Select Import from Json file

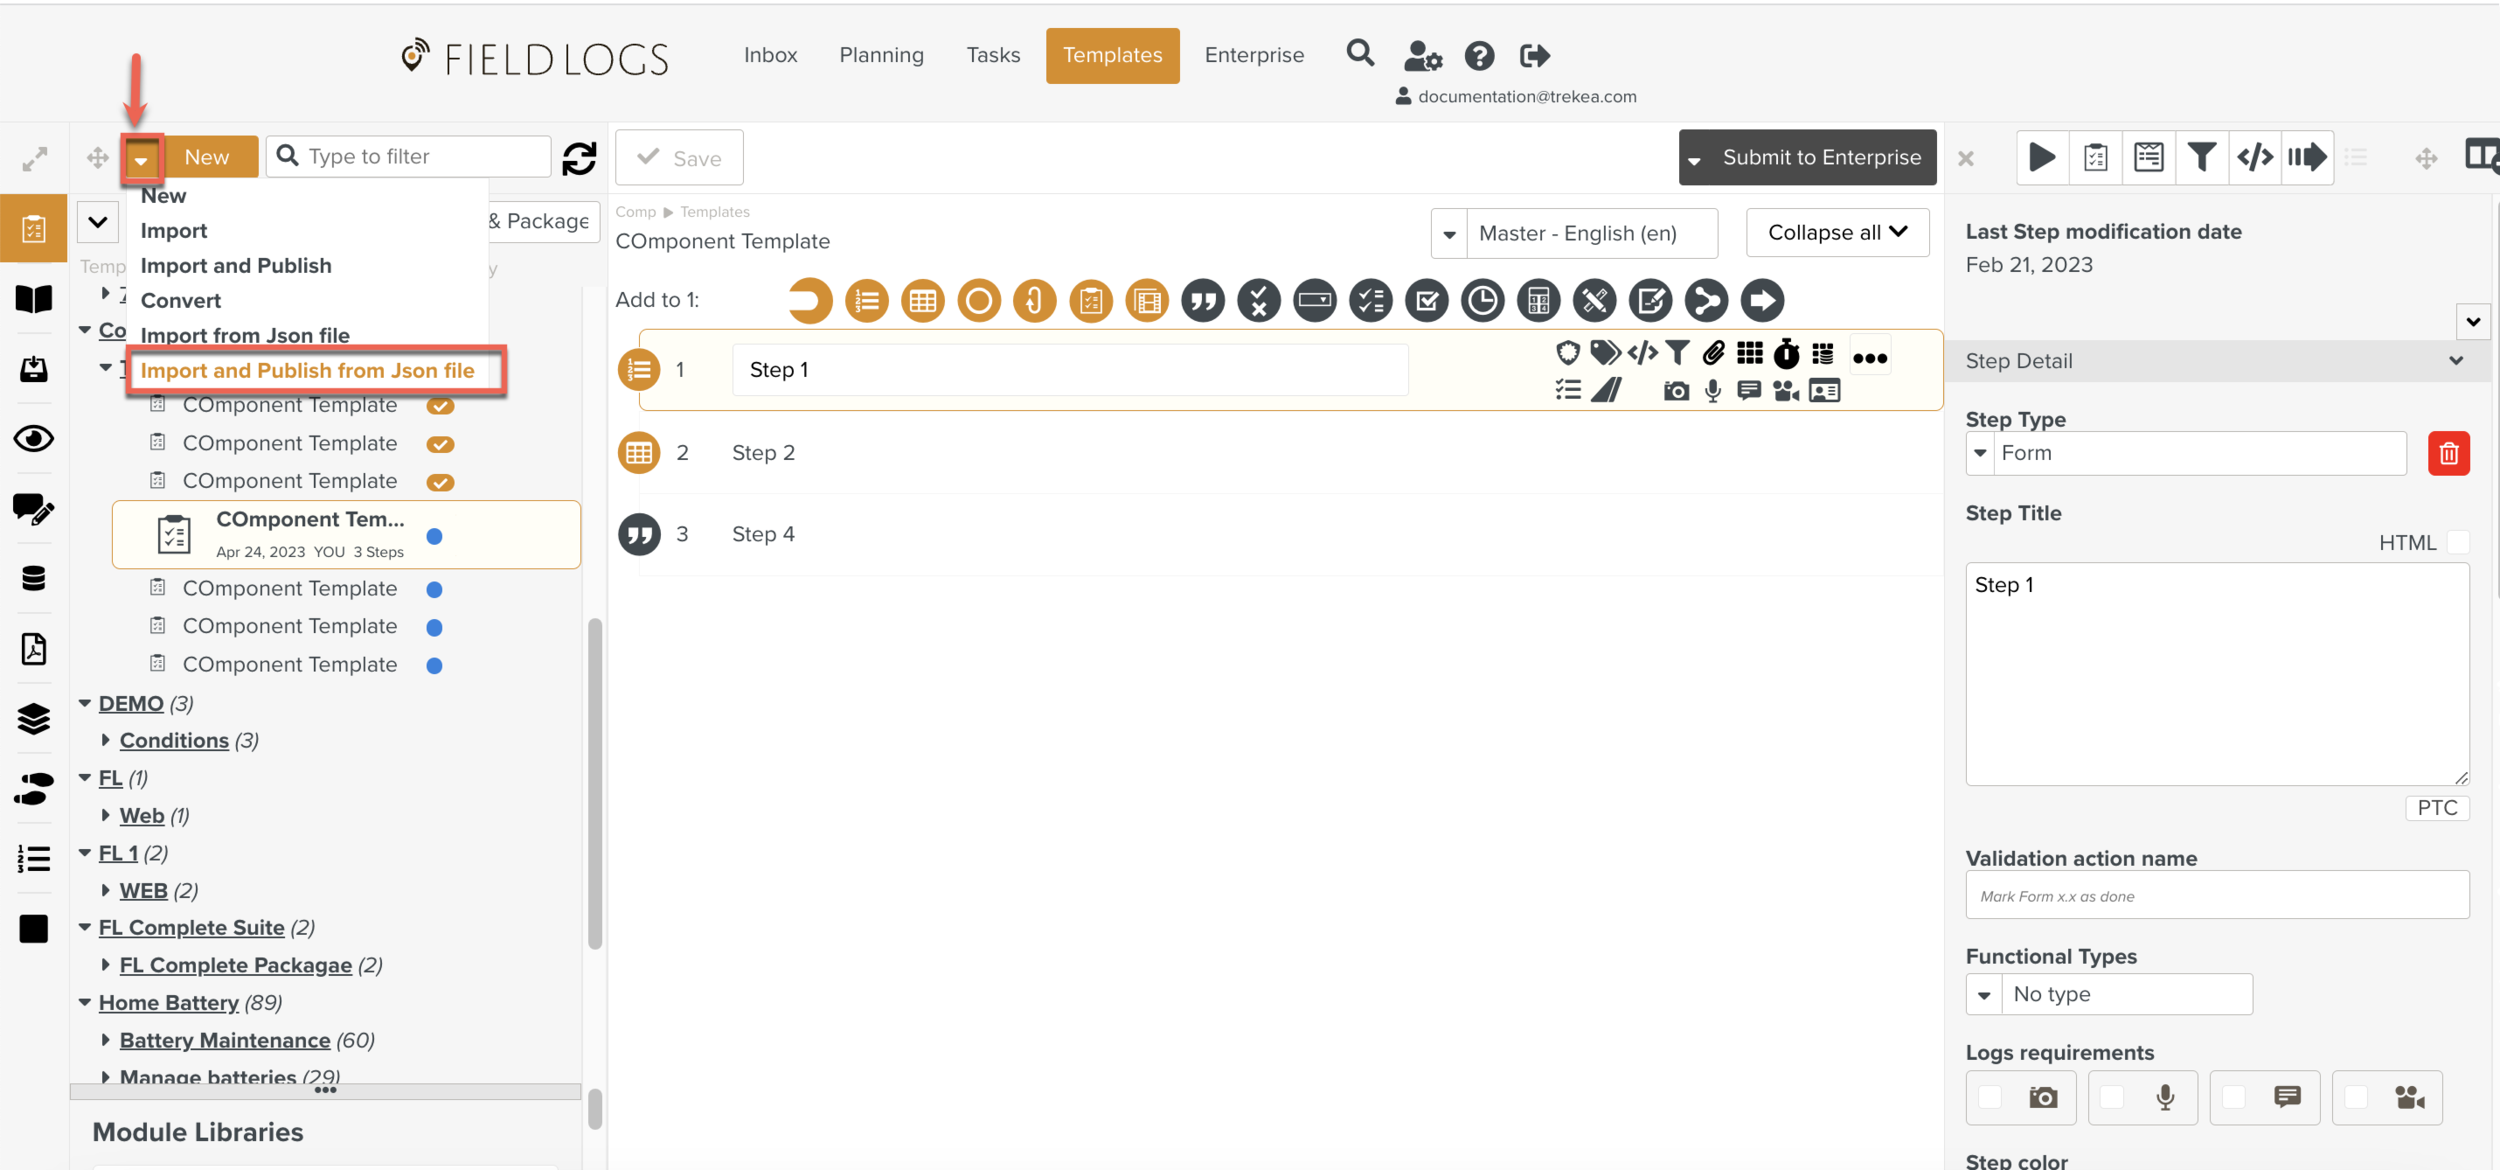coord(245,336)
